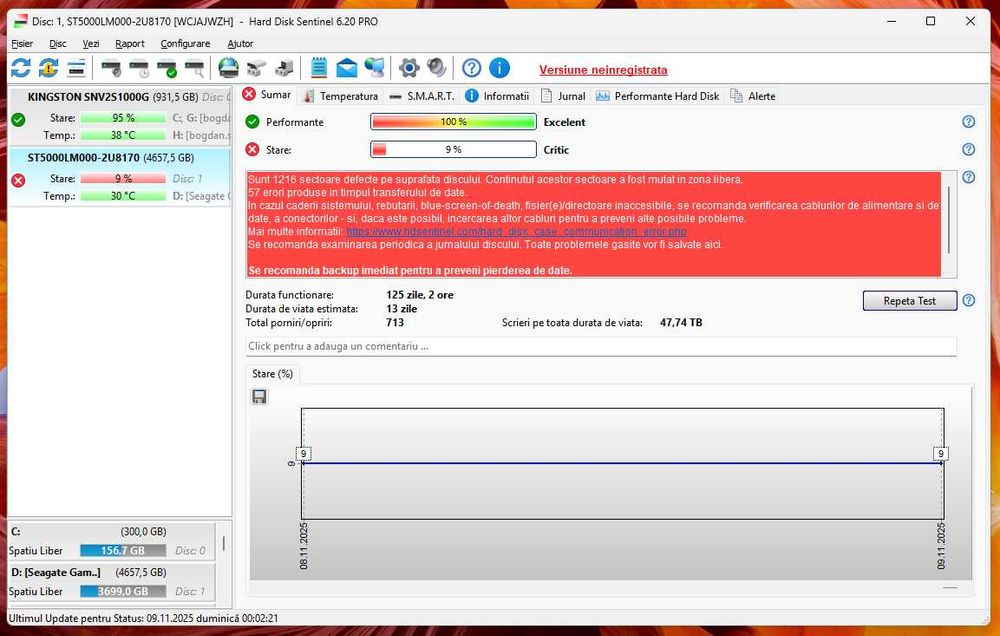Switch to the Alerte tab
The height and width of the screenshot is (636, 1000).
753,96
